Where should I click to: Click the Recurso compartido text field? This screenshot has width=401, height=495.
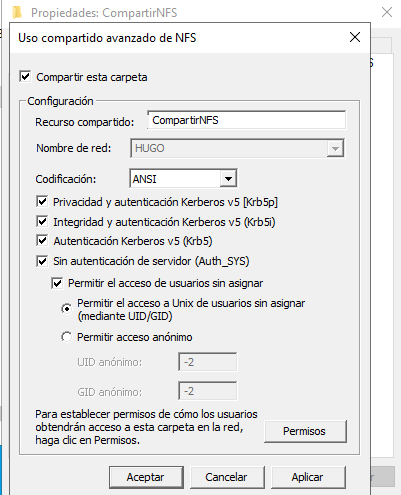[246, 120]
